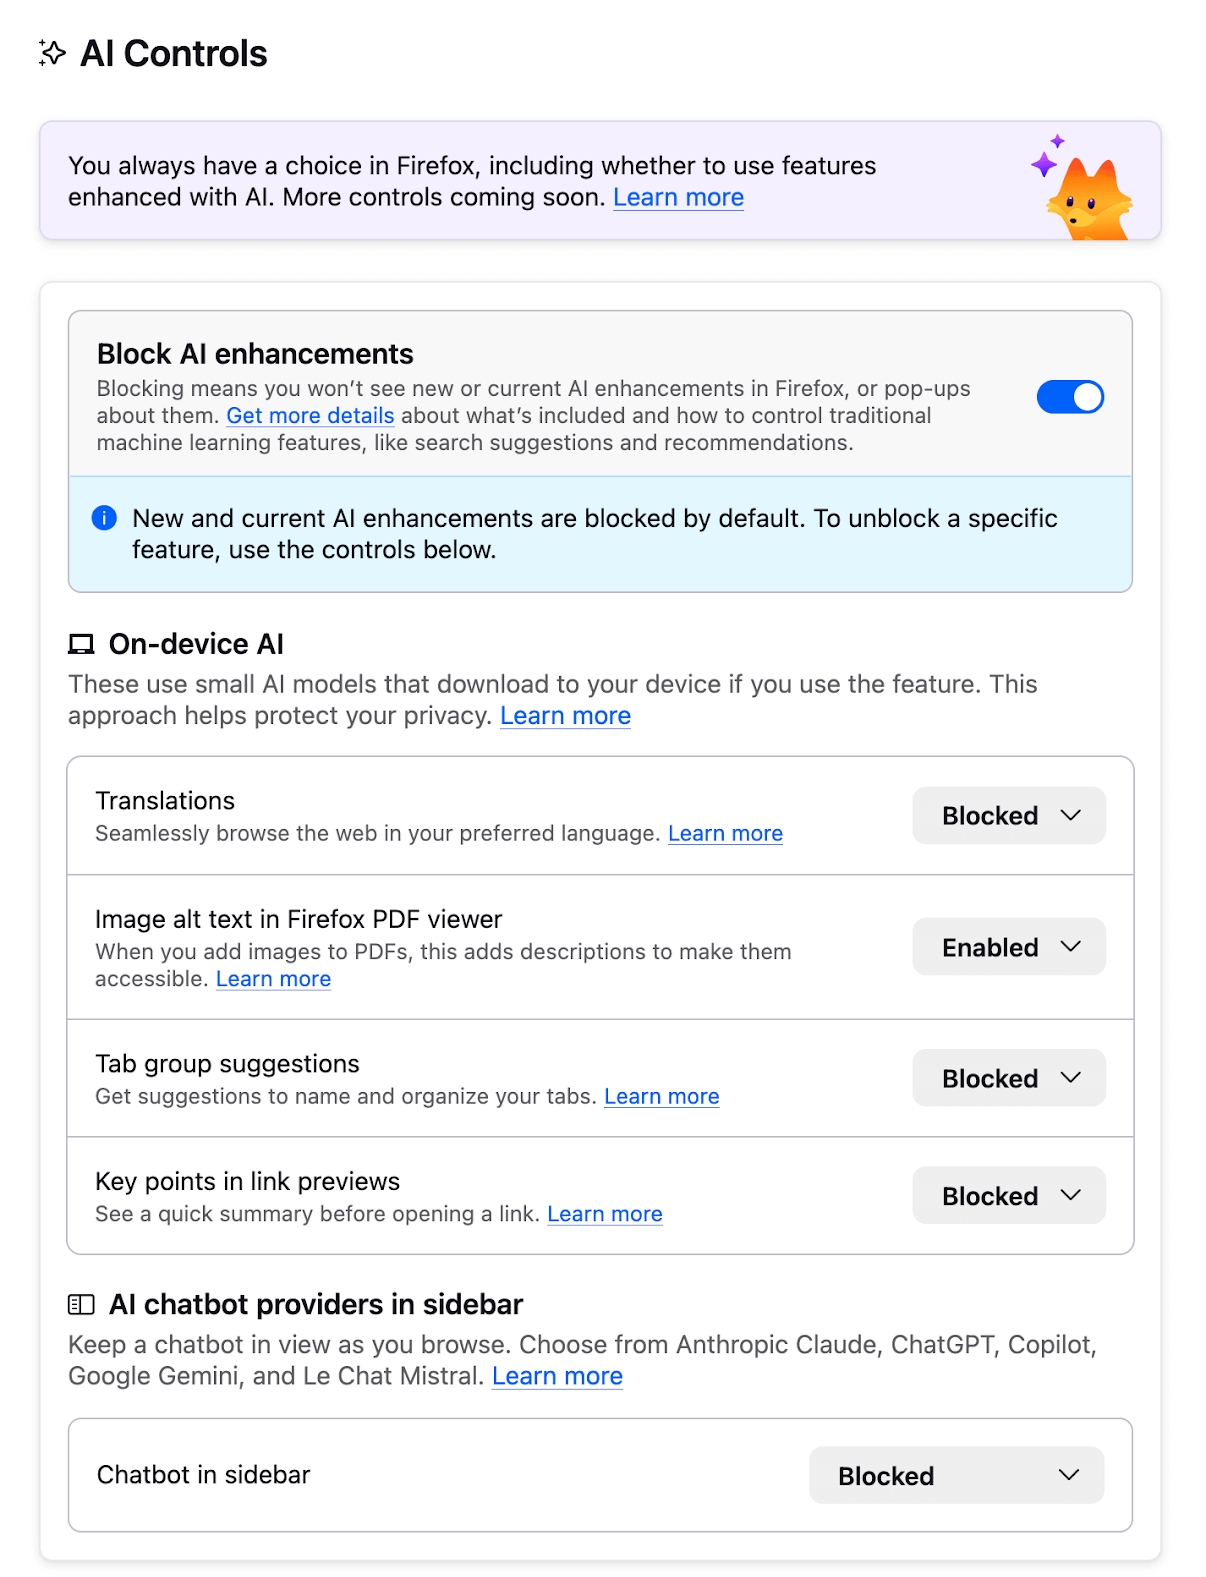The width and height of the screenshot is (1206, 1577).
Task: Open the Tab group suggestions Blocked dropdown
Action: 1008,1078
